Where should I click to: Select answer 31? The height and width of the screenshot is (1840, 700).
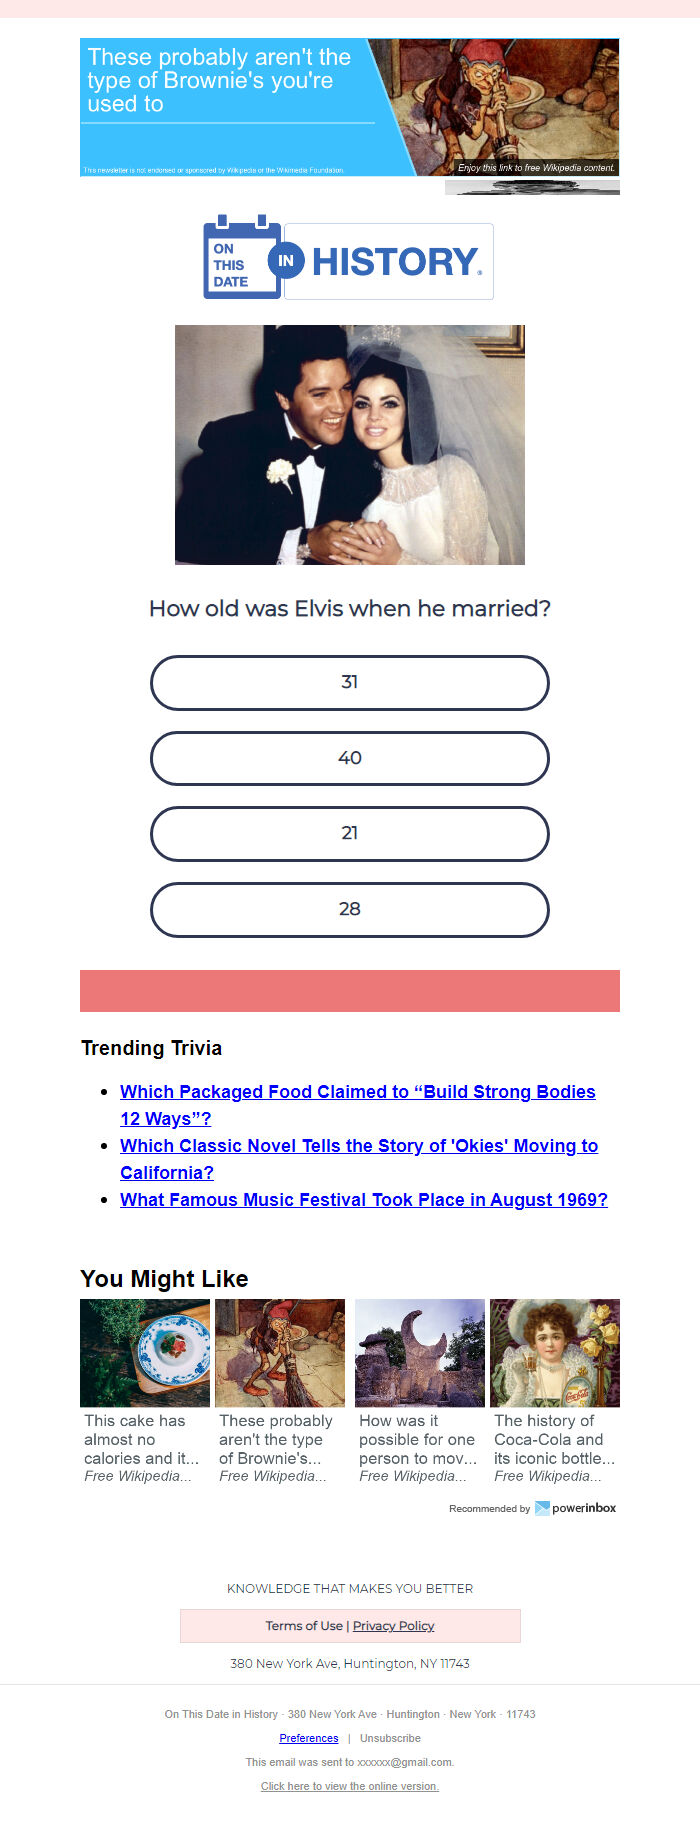pyautogui.click(x=350, y=683)
